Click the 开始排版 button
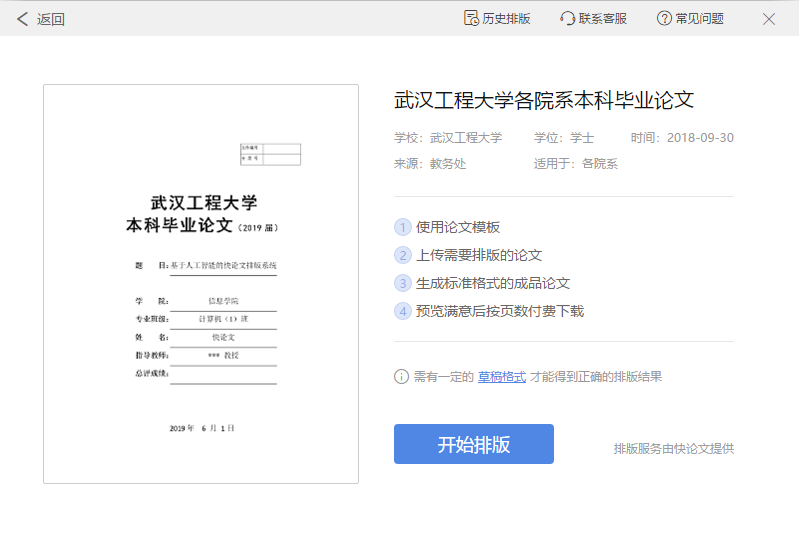799x533 pixels. point(473,444)
